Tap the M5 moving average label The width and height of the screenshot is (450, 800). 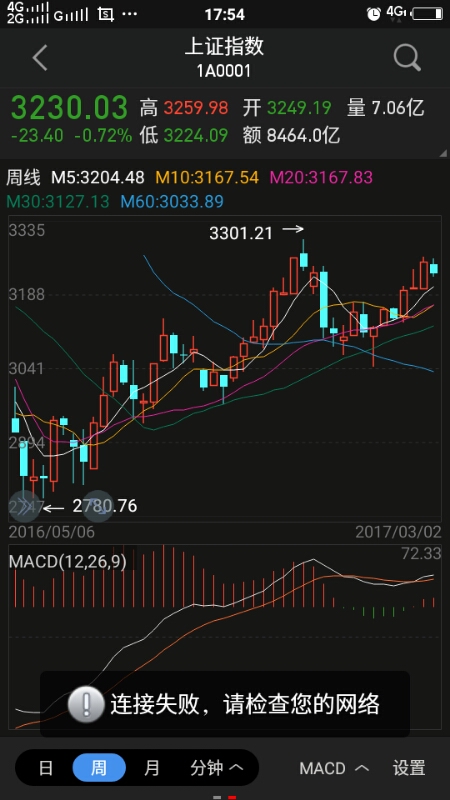click(x=98, y=178)
